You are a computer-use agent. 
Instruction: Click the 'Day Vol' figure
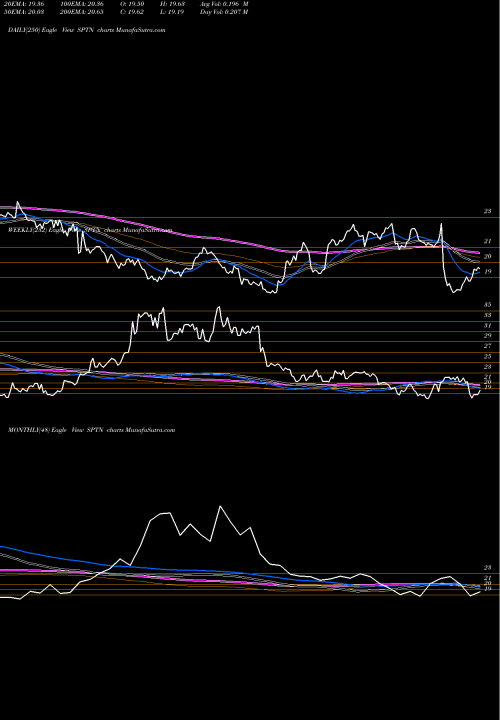click(x=224, y=12)
